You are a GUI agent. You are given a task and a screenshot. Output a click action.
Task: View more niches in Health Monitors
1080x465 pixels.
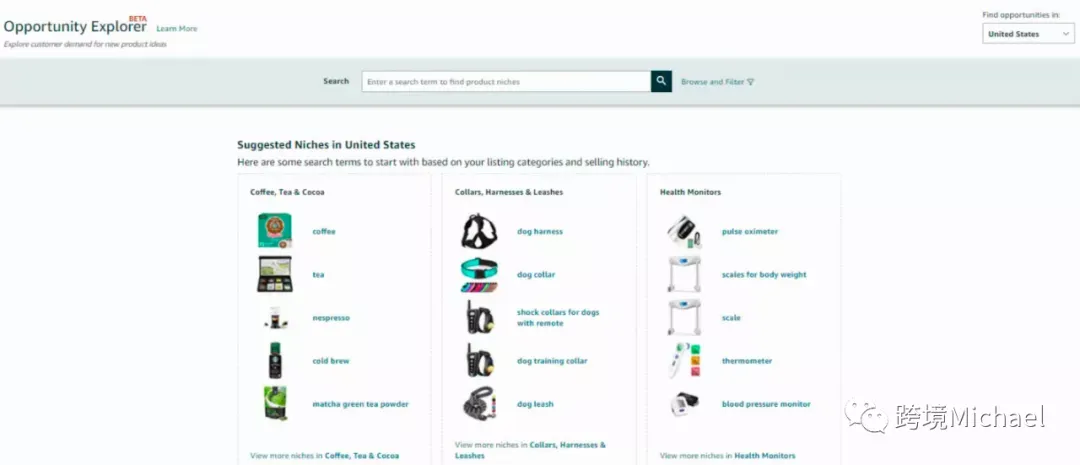(x=727, y=455)
